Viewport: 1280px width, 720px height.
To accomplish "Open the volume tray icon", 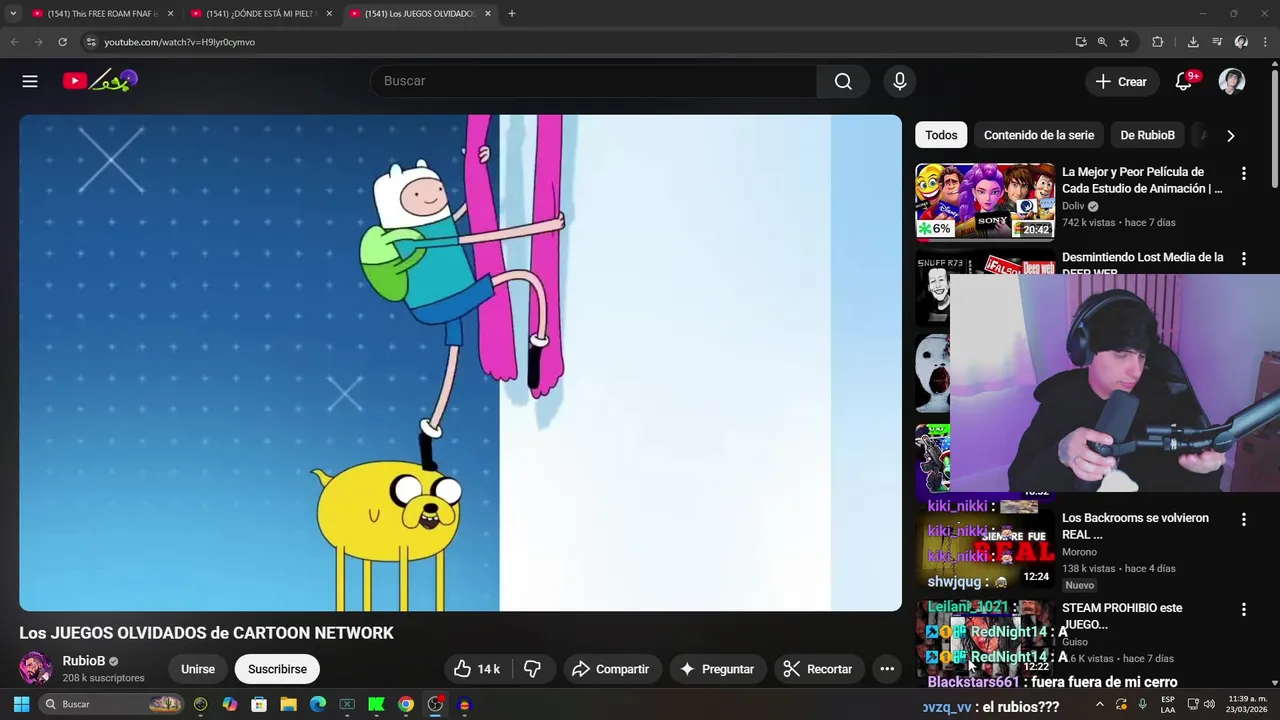I will click(1209, 704).
